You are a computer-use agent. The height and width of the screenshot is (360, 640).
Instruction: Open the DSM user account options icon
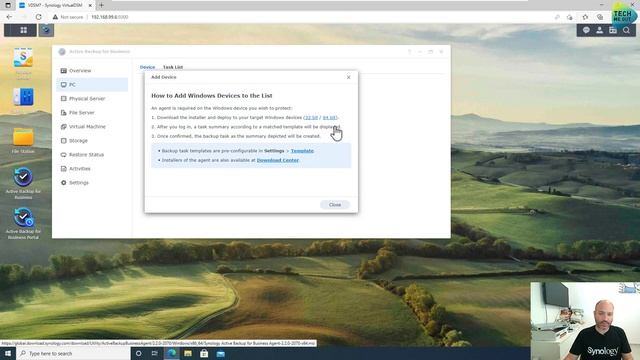(600, 30)
